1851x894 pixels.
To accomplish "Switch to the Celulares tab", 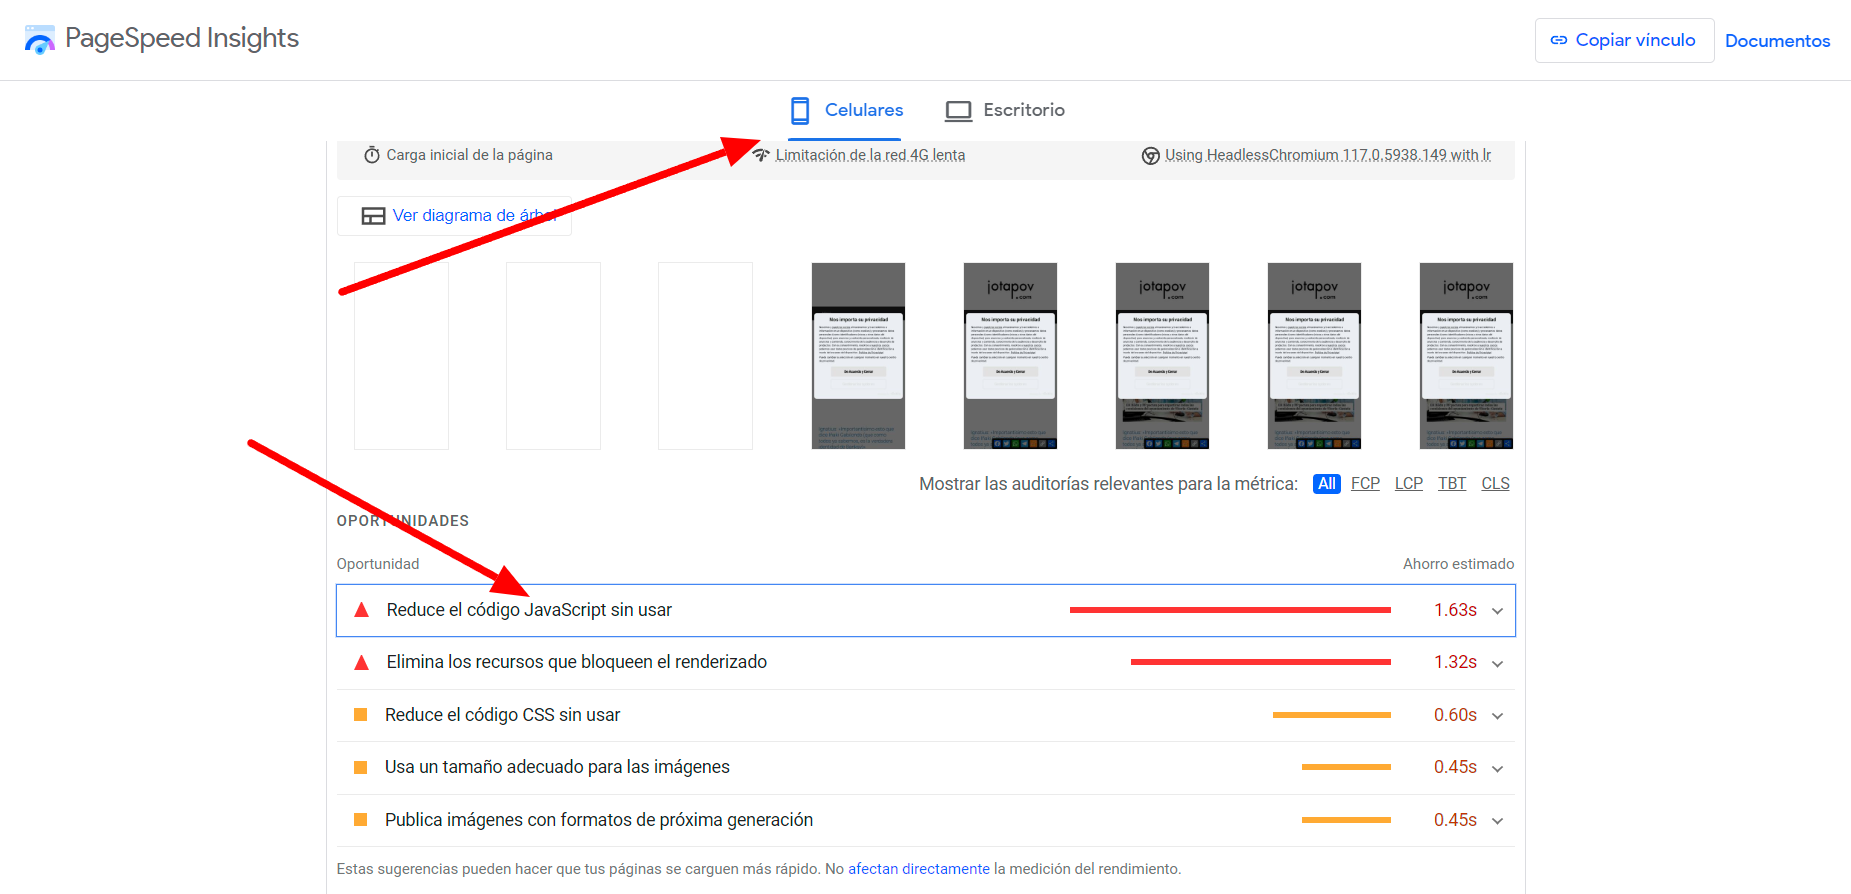I will (845, 110).
